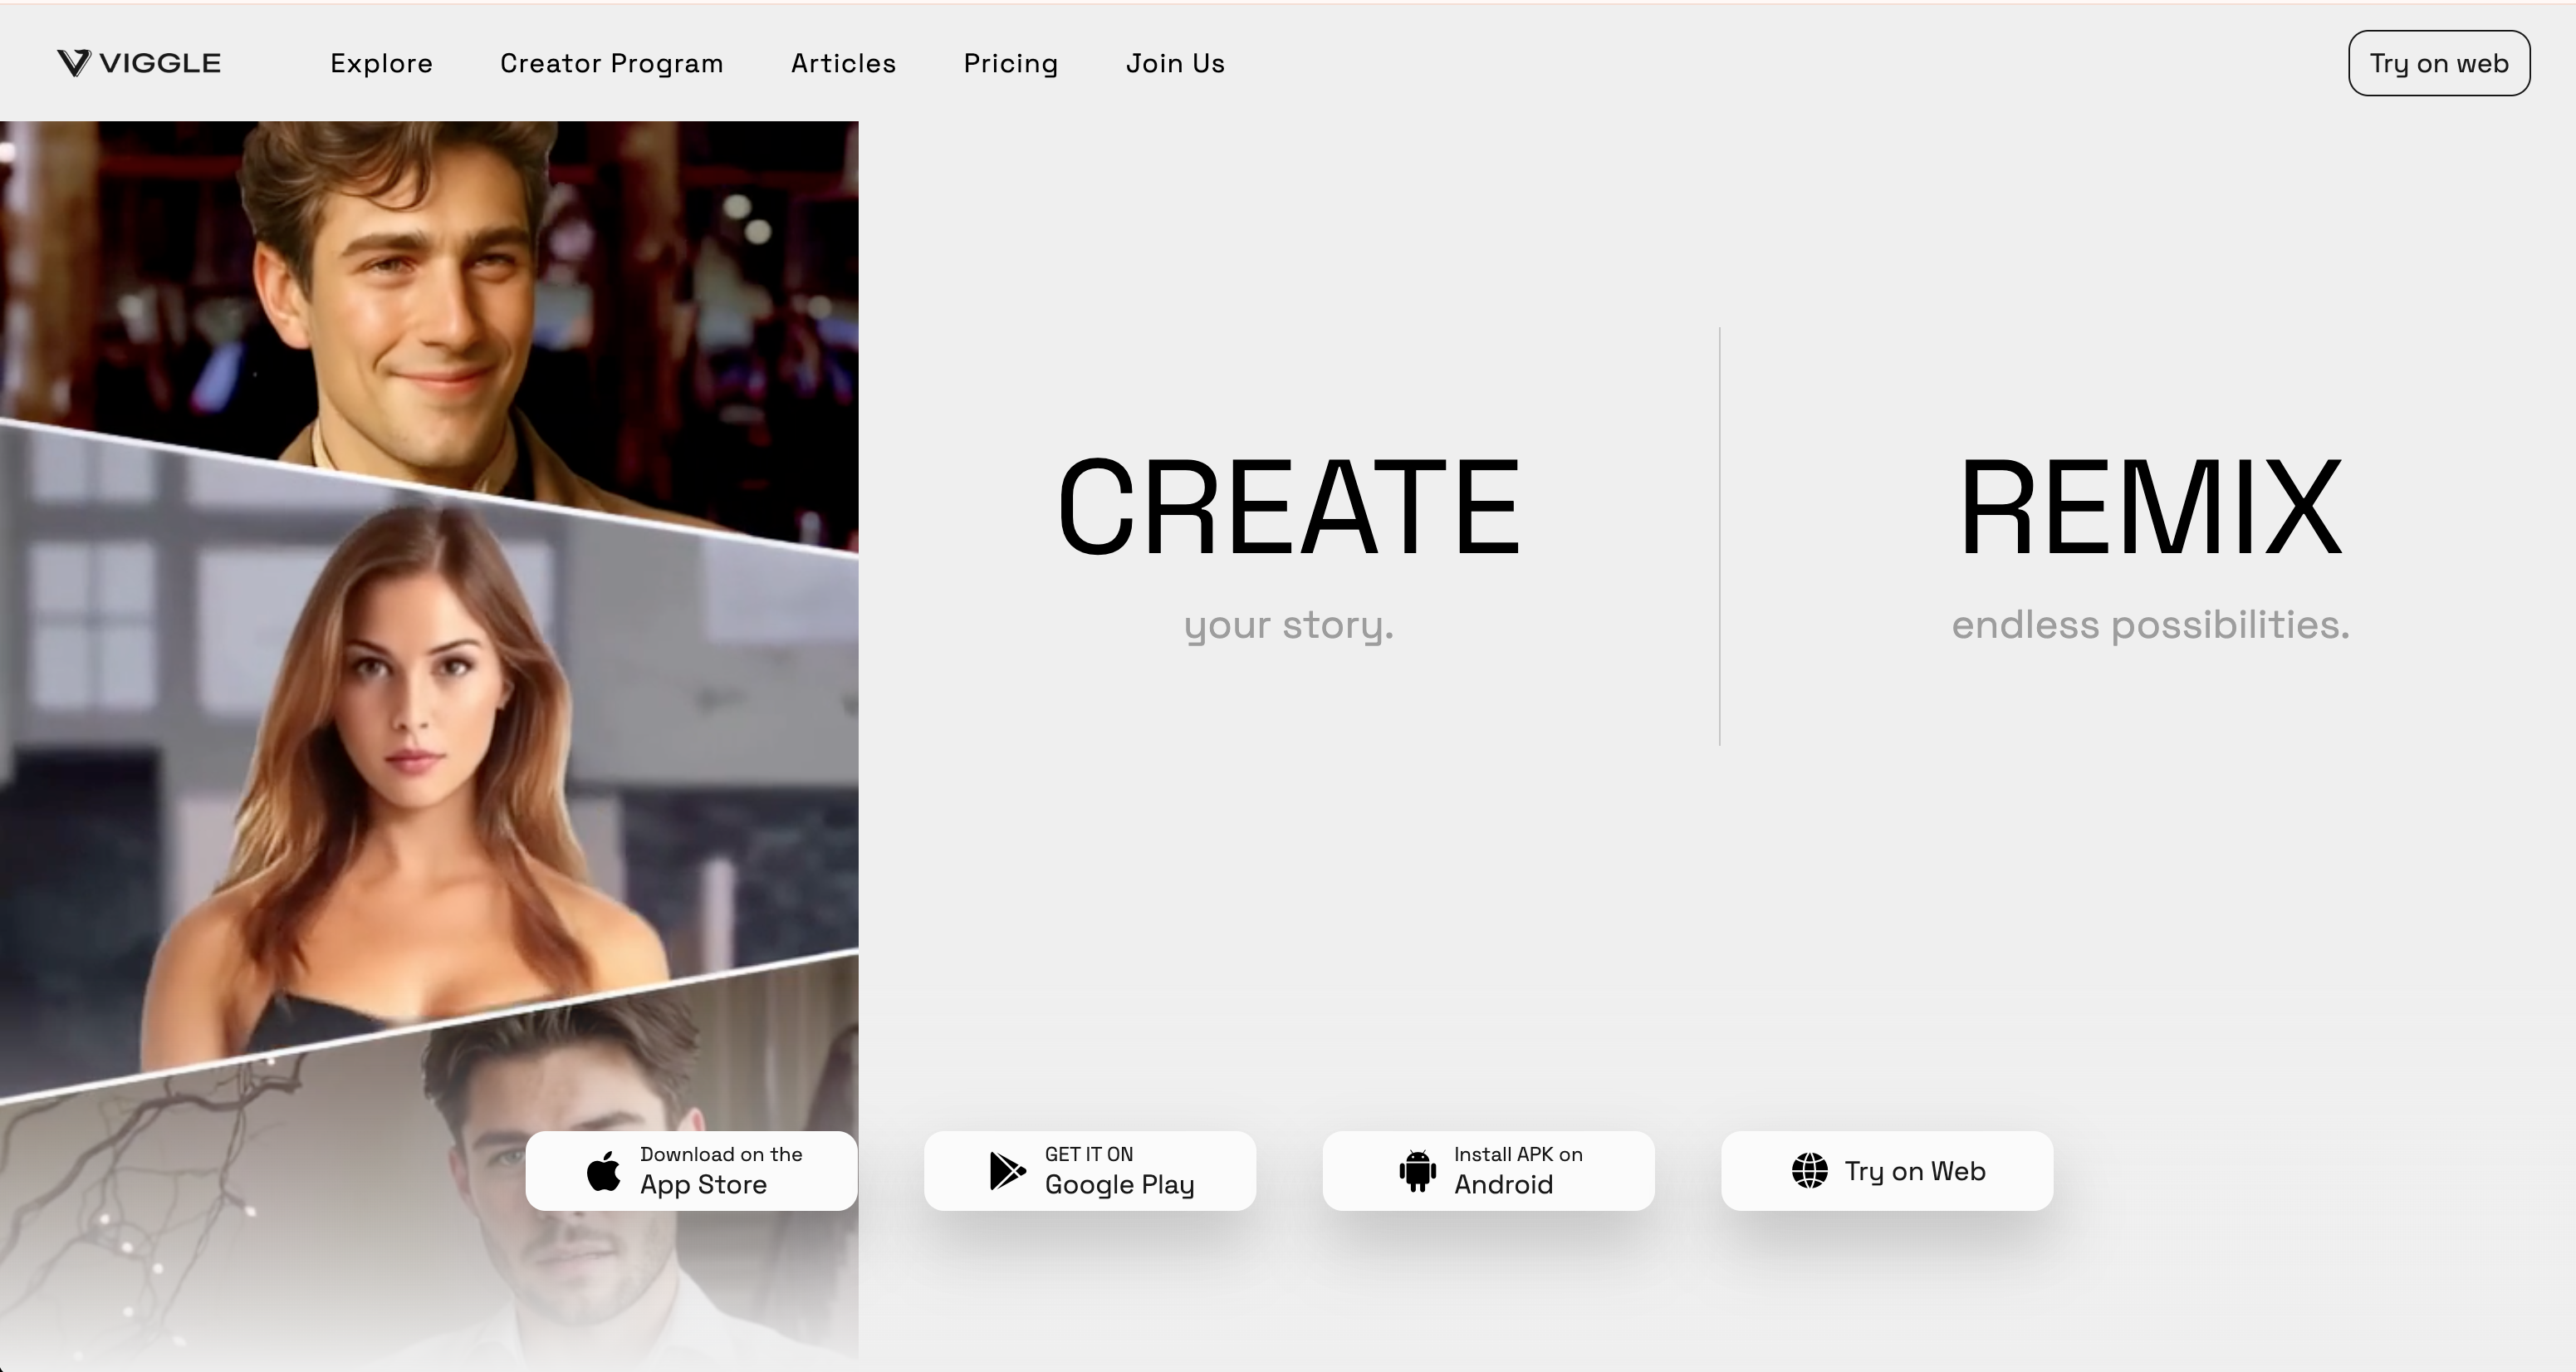Click Download on the App Store text

coord(720,1170)
